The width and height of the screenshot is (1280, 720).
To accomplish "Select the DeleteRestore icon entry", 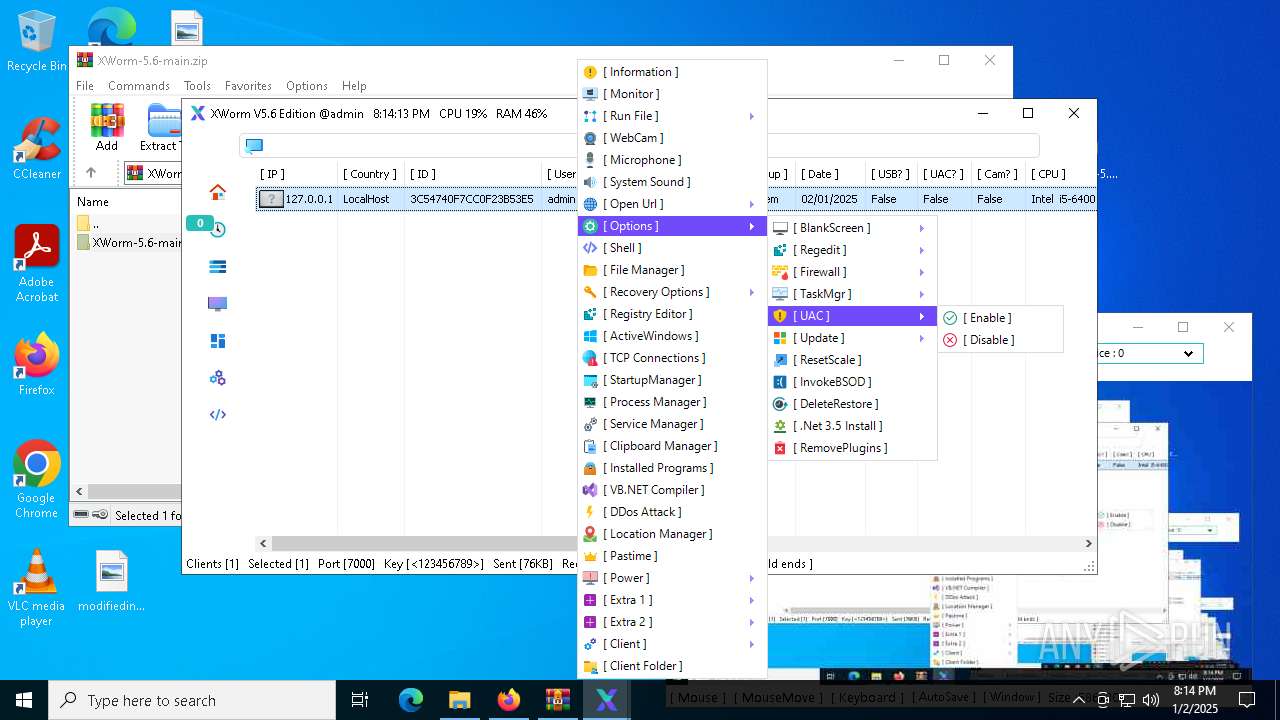I will coord(780,404).
